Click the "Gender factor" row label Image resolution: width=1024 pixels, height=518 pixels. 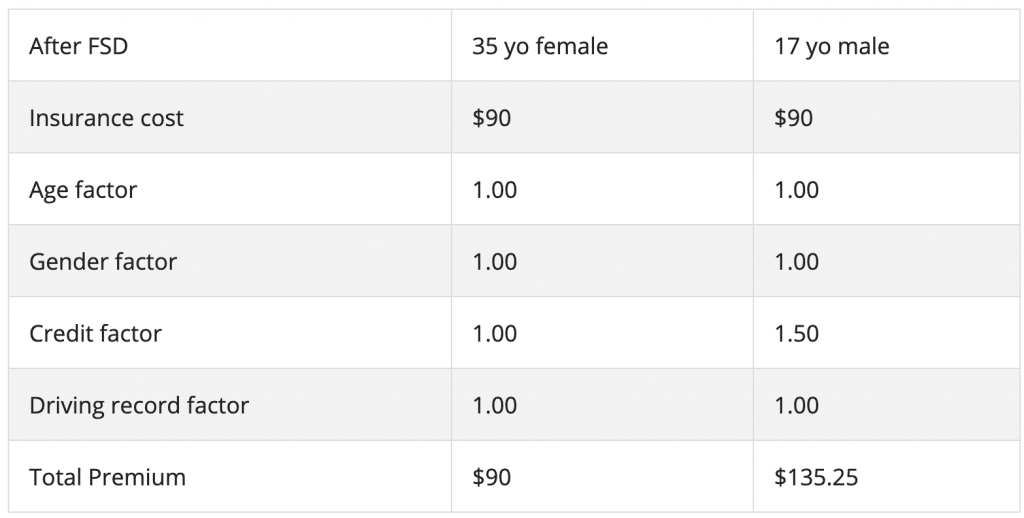pos(103,262)
